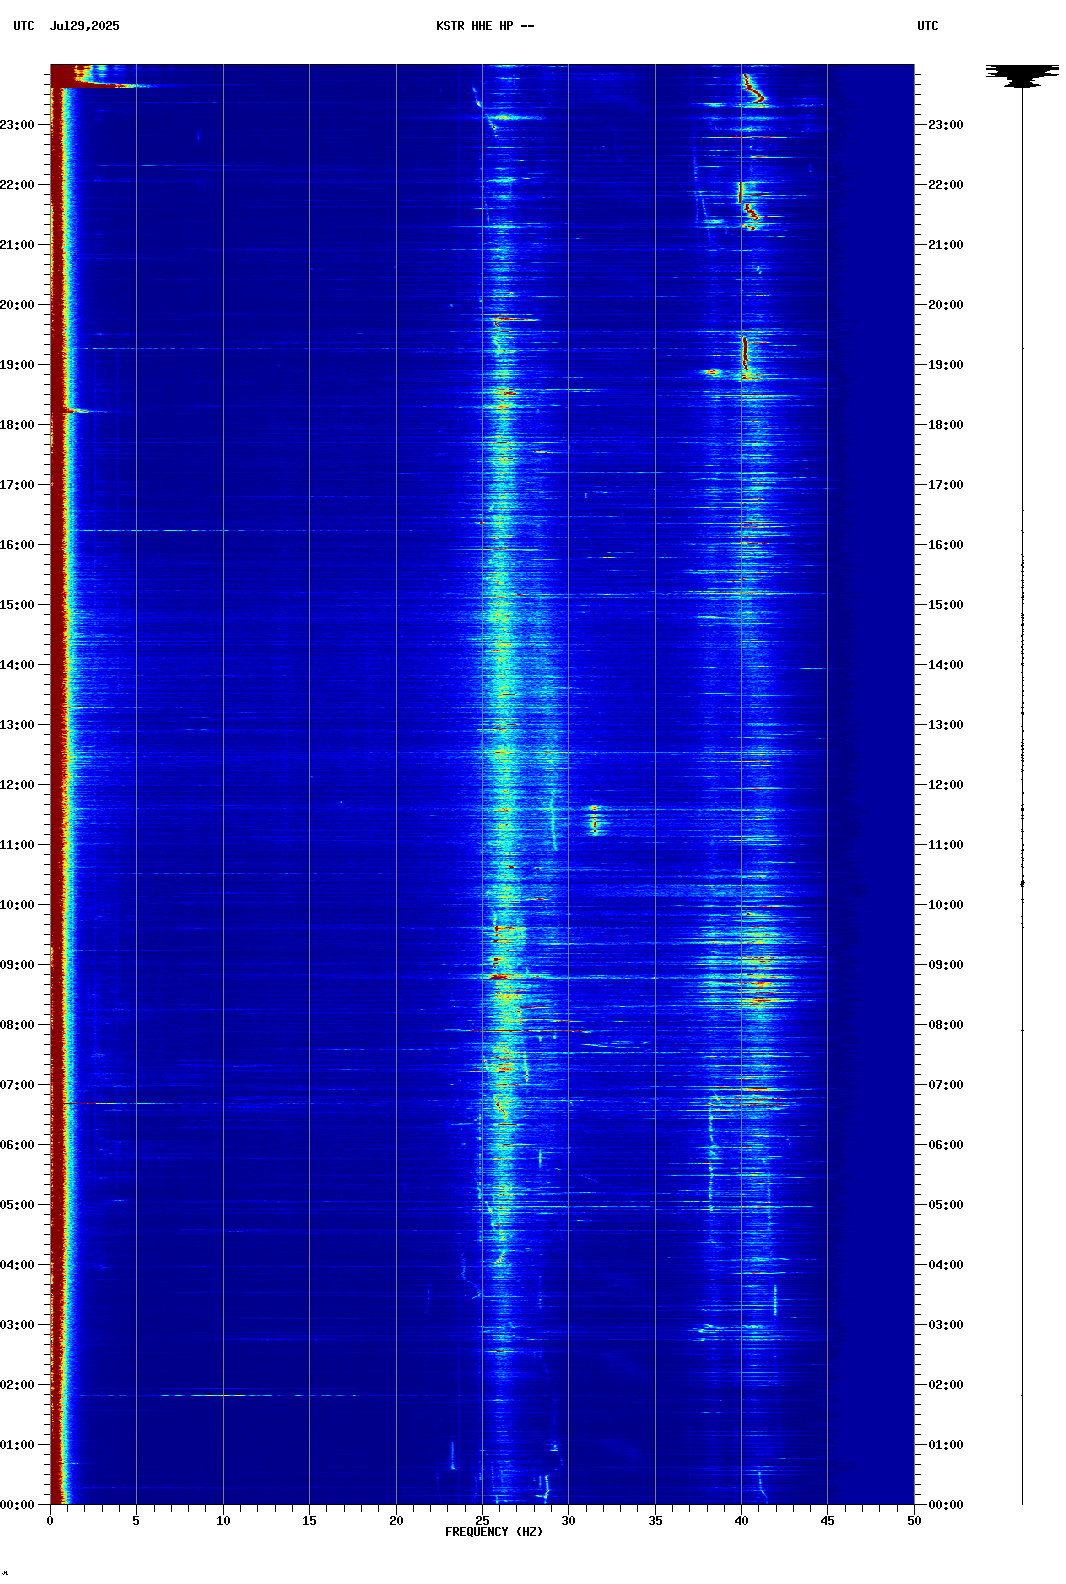
Task: Click 14:00 on the right time axis
Action: click(x=946, y=665)
